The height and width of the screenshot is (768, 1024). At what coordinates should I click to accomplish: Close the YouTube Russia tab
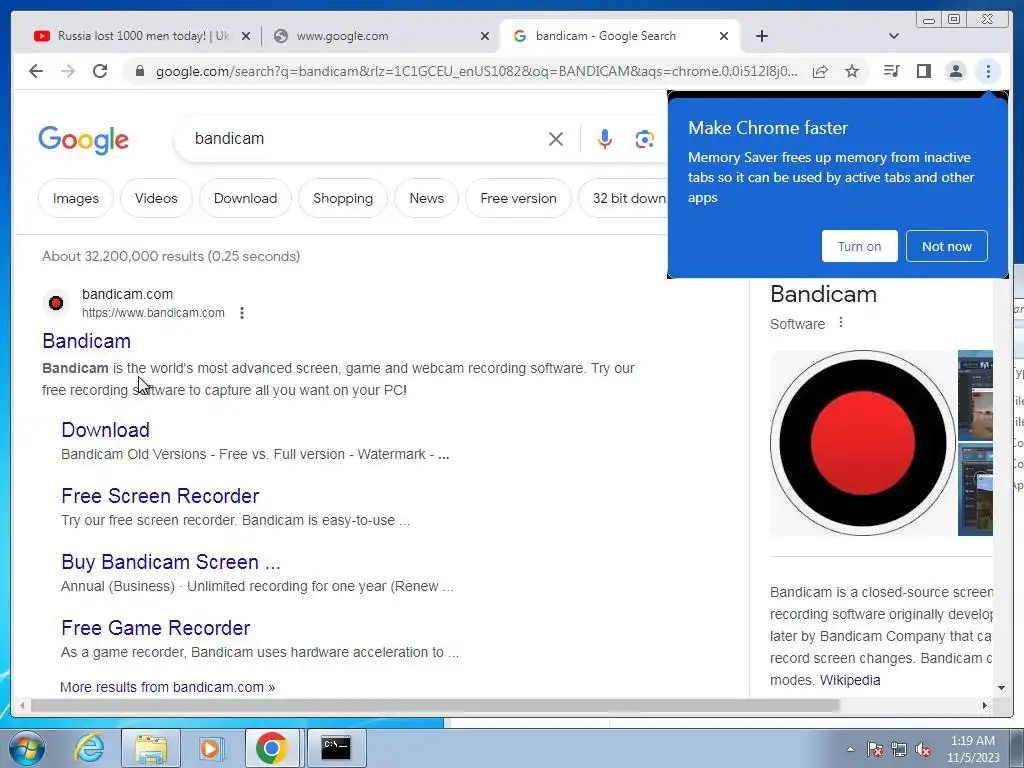(246, 37)
